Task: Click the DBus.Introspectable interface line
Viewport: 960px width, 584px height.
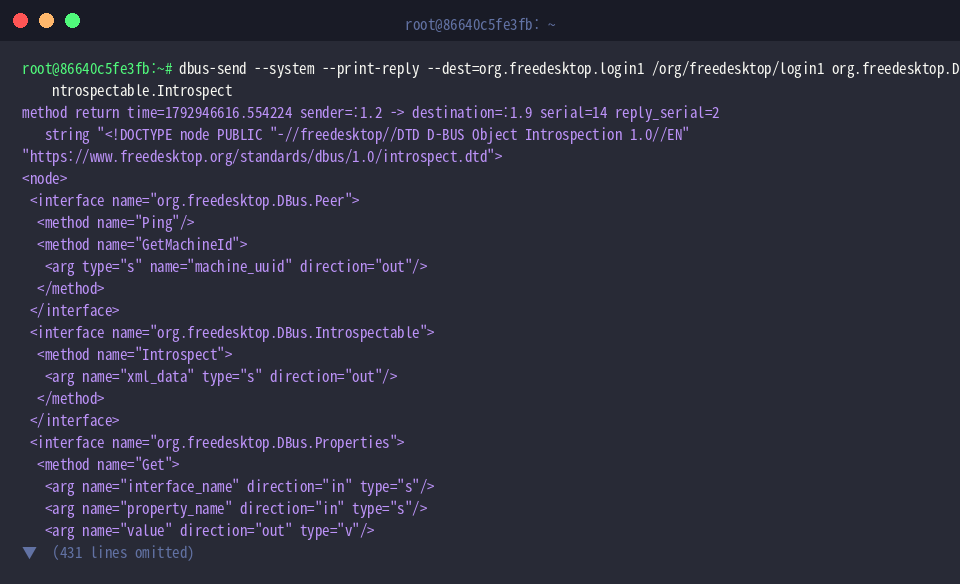Action: coord(232,333)
